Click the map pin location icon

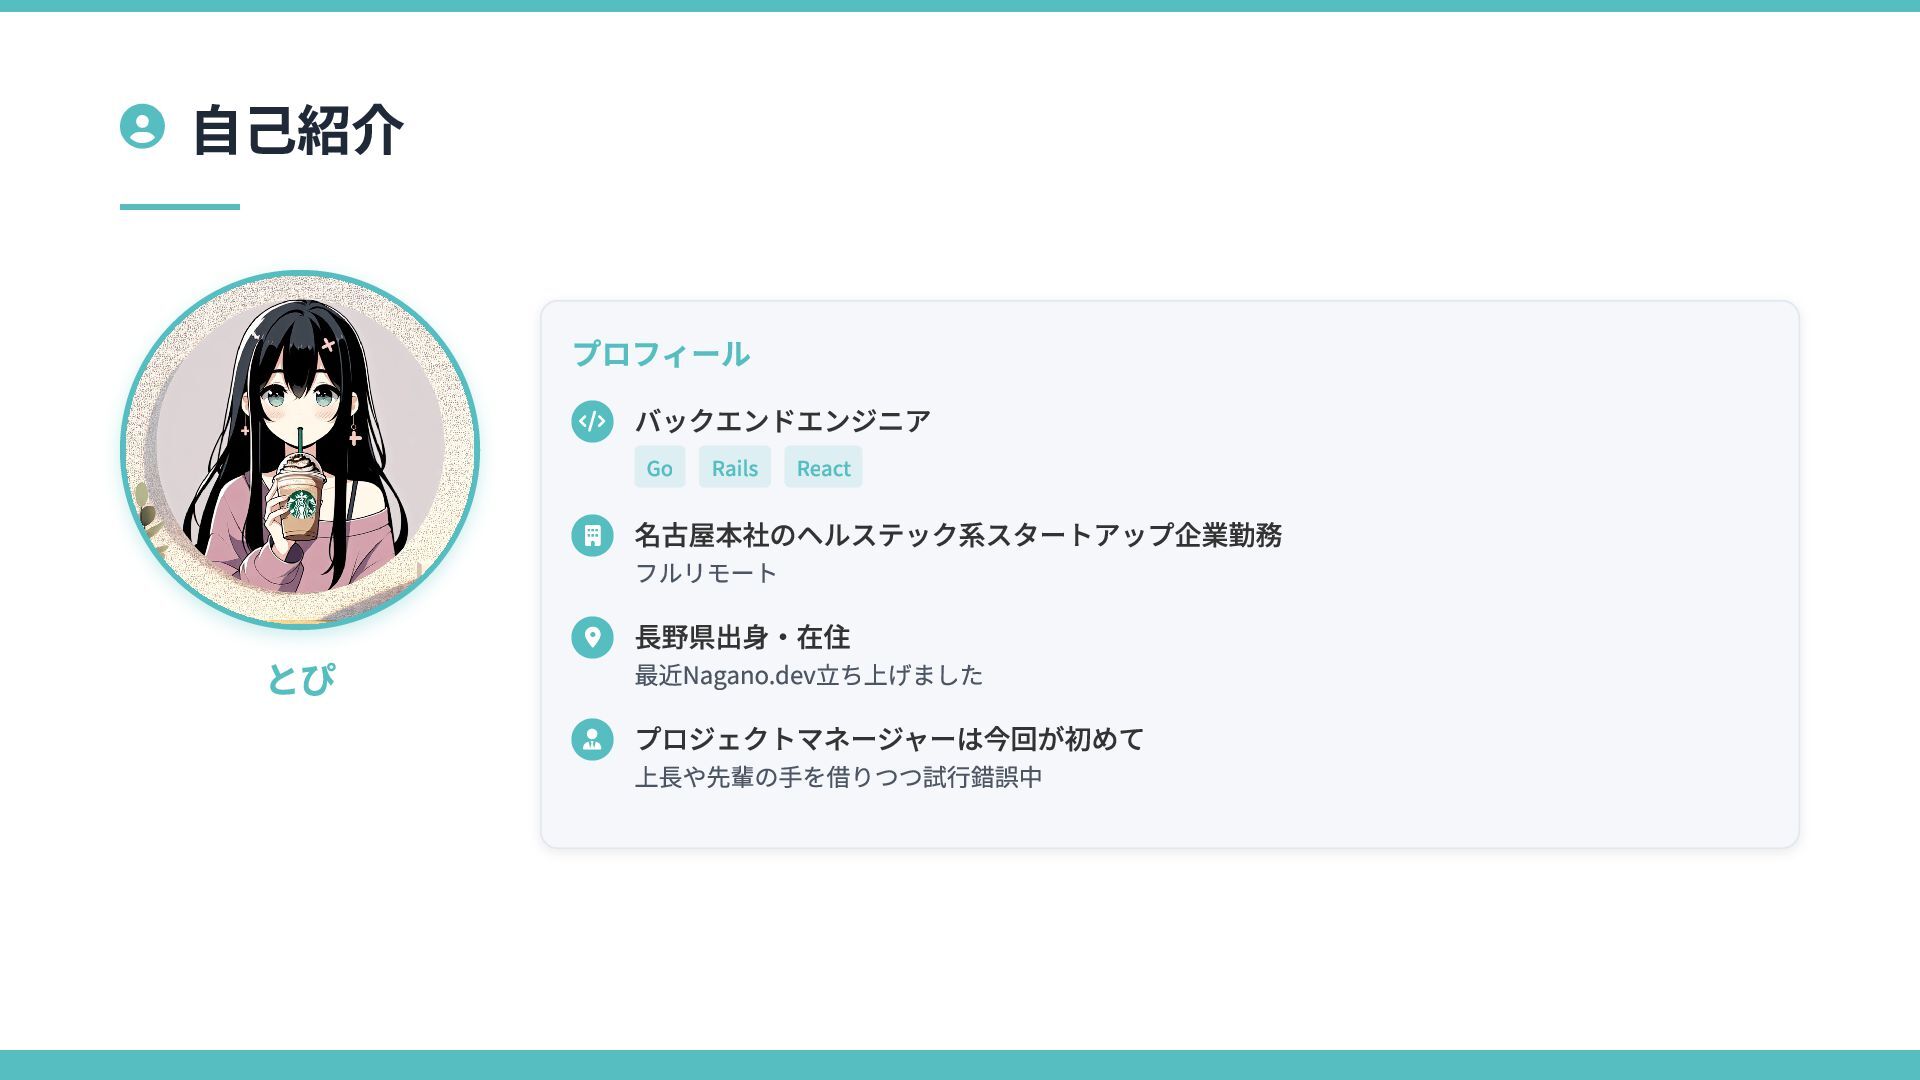click(x=592, y=637)
